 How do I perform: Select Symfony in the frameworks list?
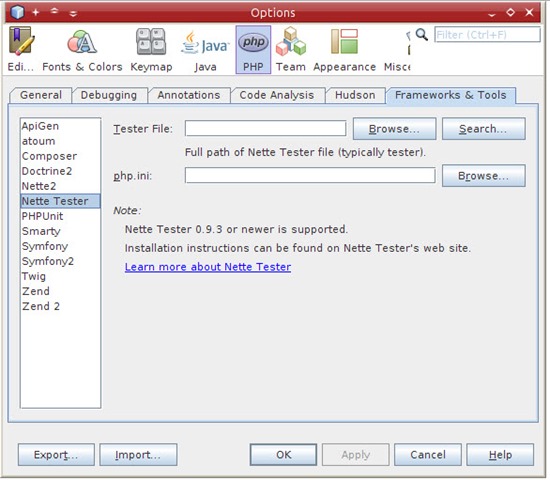pos(60,246)
